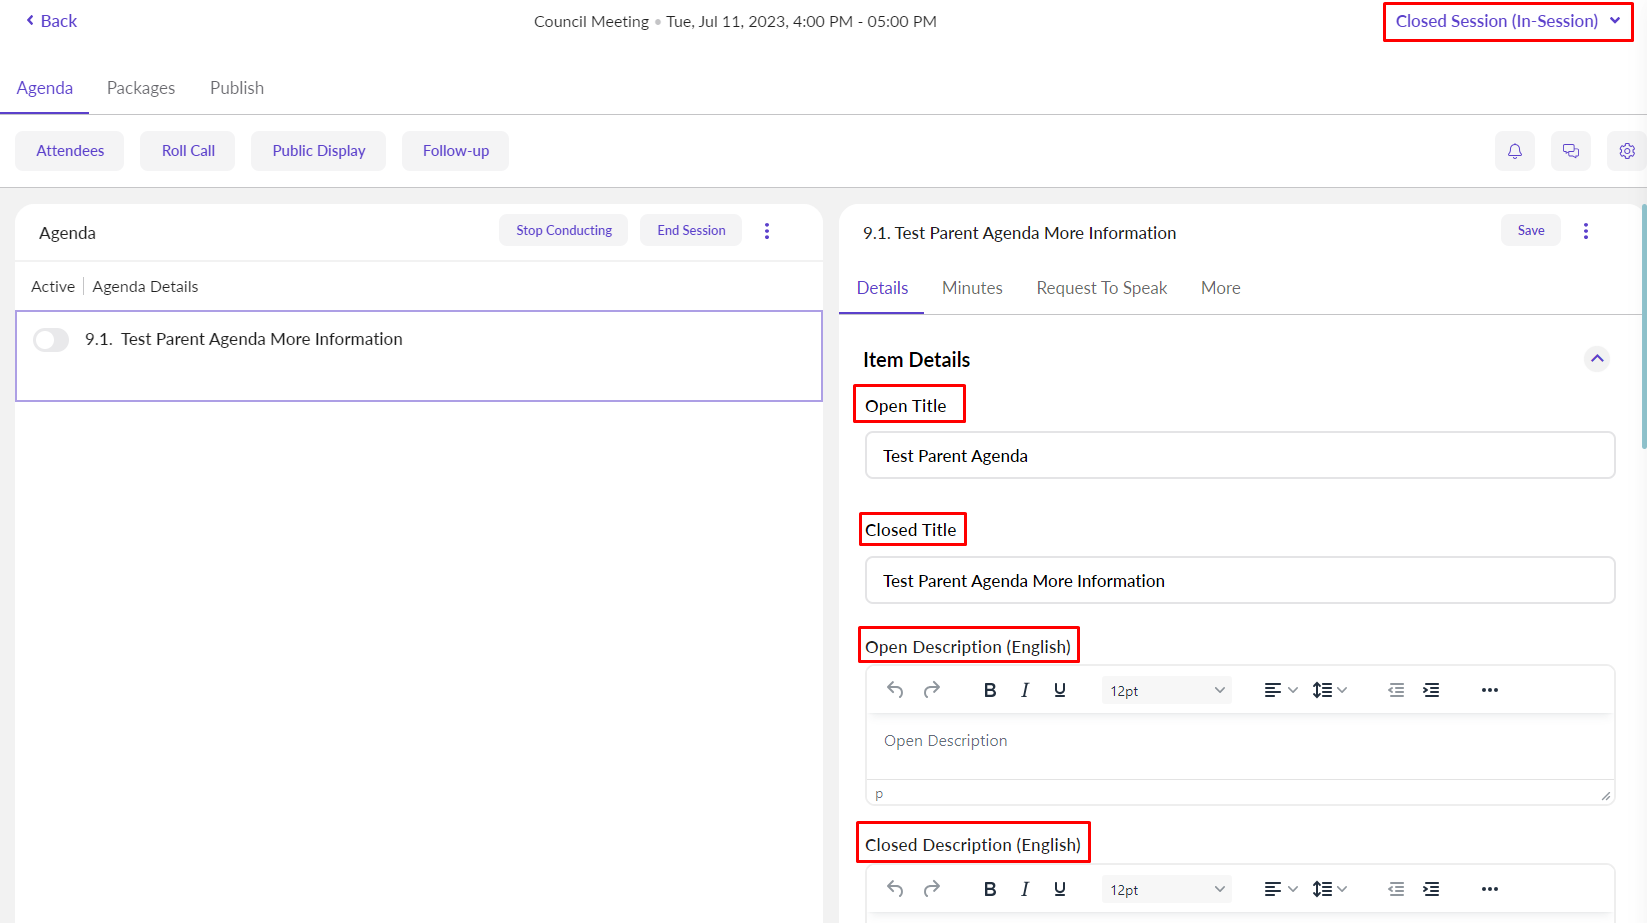Click Underline in Open Description editor
Image resolution: width=1647 pixels, height=923 pixels.
coord(1059,690)
